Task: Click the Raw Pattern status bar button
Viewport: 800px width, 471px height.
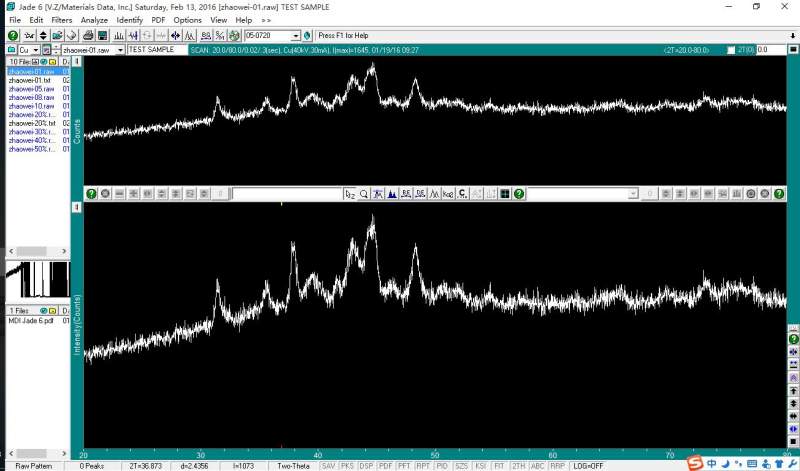Action: (x=34, y=466)
